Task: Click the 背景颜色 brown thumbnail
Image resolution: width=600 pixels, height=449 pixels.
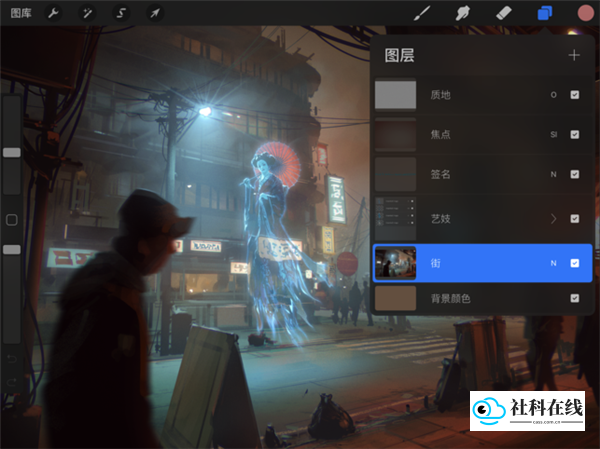Action: click(x=395, y=298)
